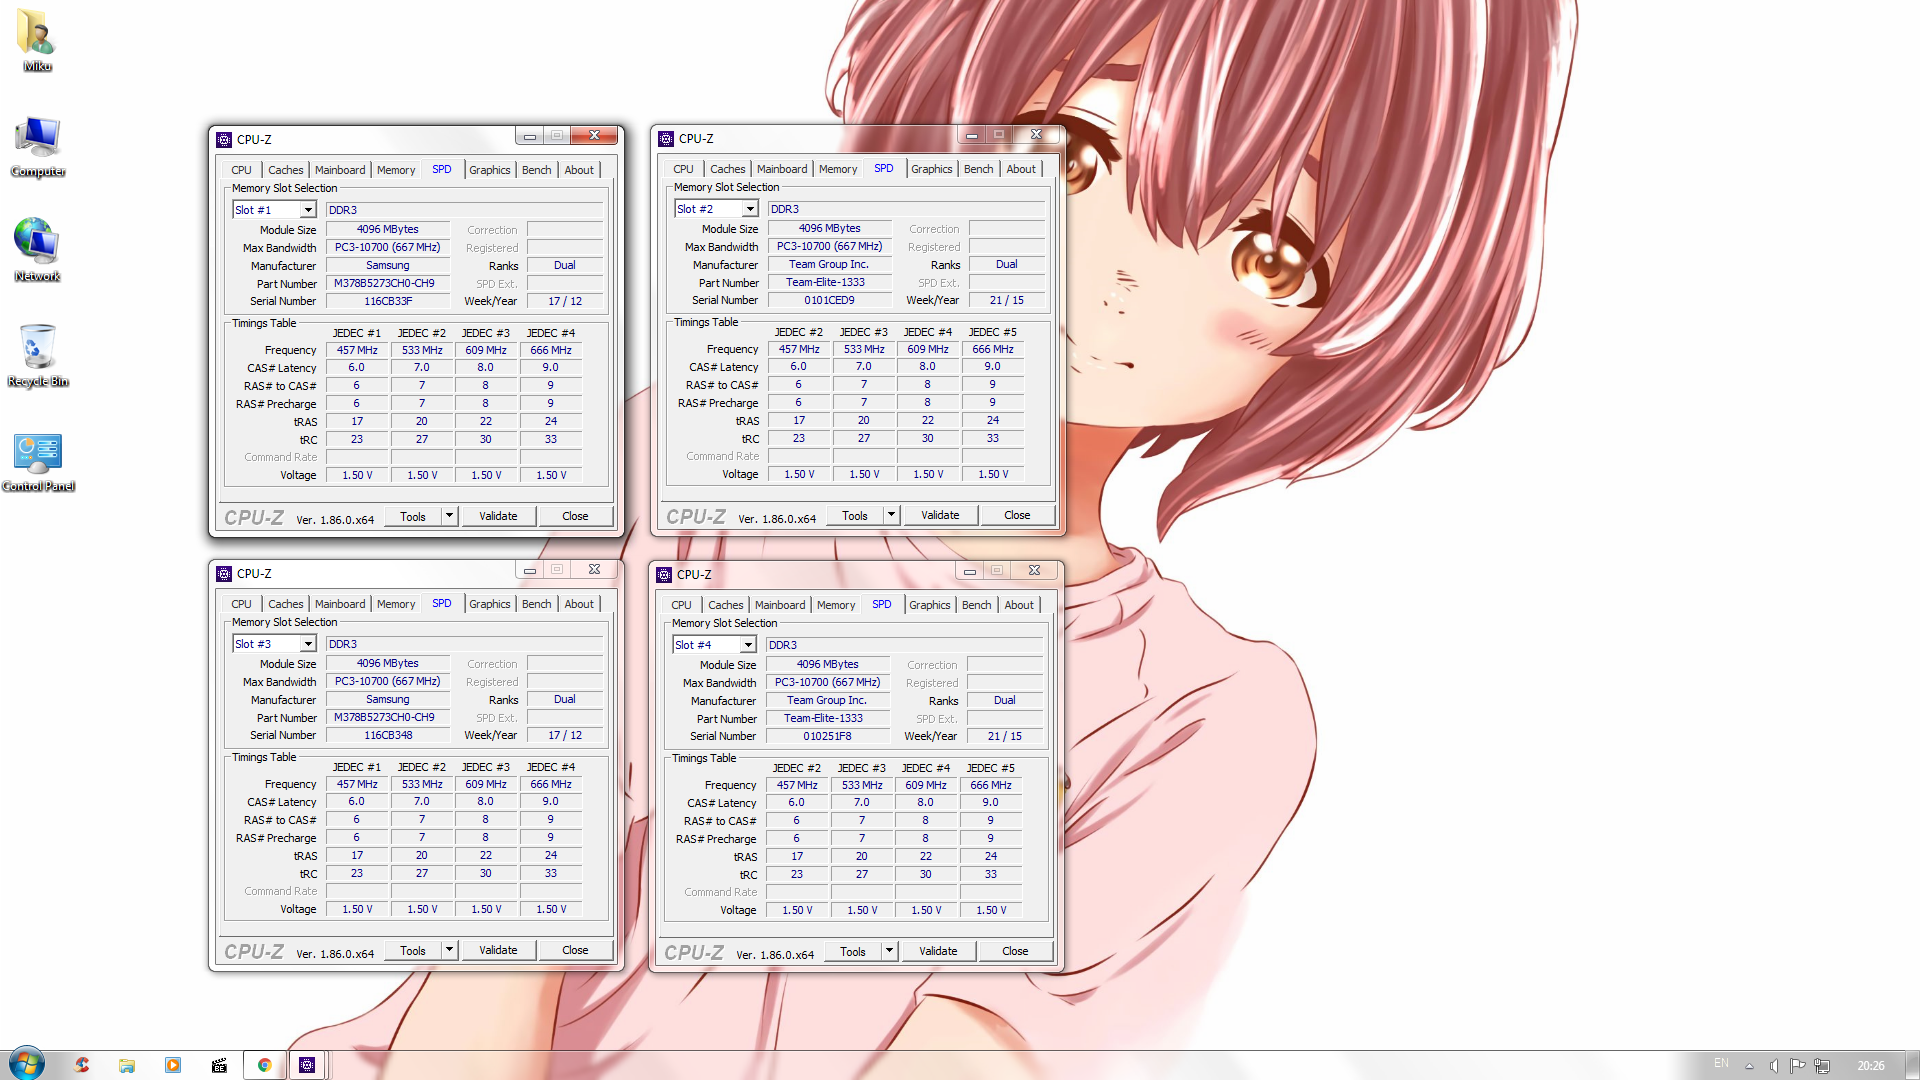1920x1080 pixels.
Task: Click the CPU-Z title icon in Slot #4 window
Action: click(664, 575)
